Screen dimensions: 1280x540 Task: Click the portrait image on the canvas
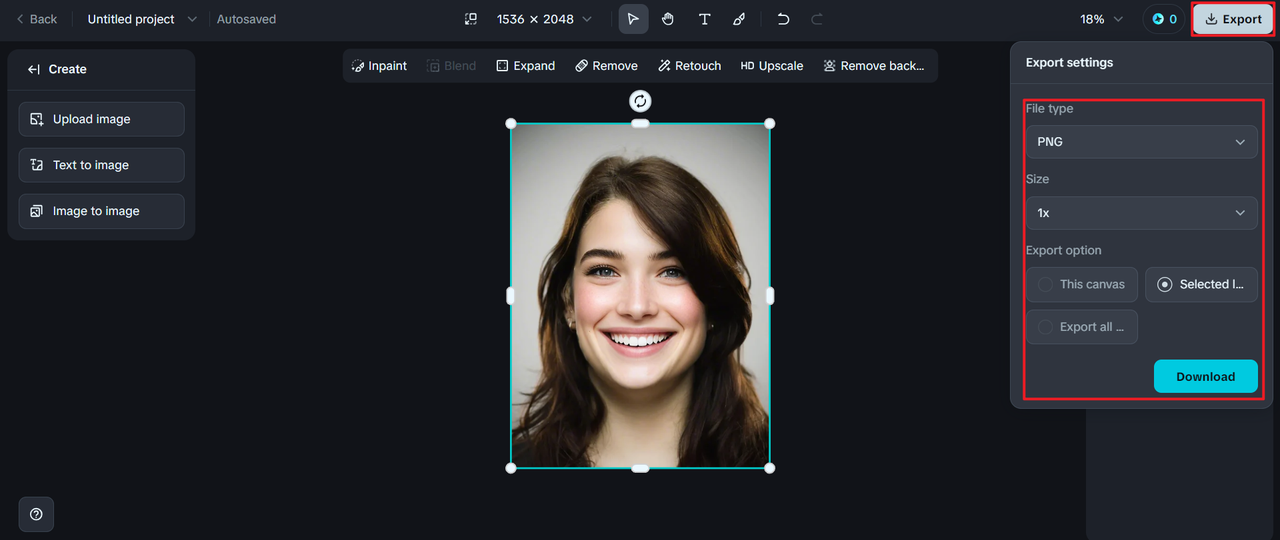(x=640, y=296)
